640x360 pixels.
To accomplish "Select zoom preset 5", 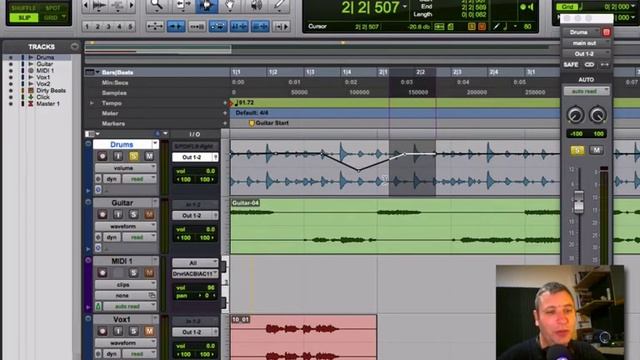I will click(131, 27).
